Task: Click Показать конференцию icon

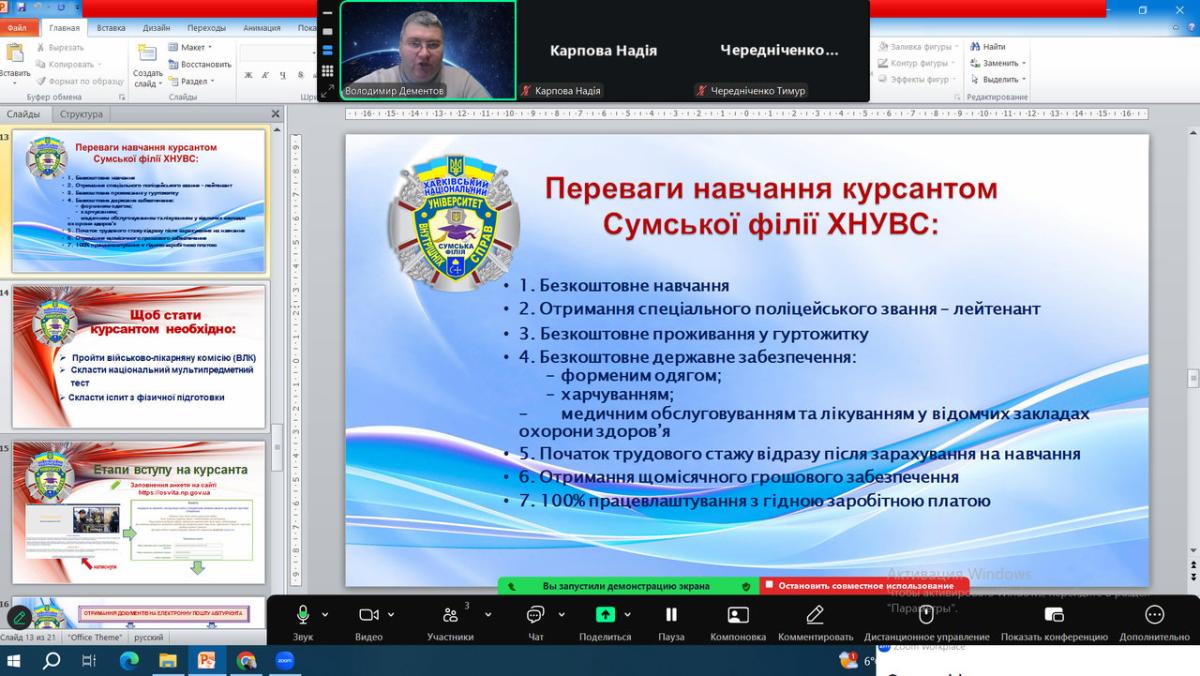Action: [x=1053, y=615]
